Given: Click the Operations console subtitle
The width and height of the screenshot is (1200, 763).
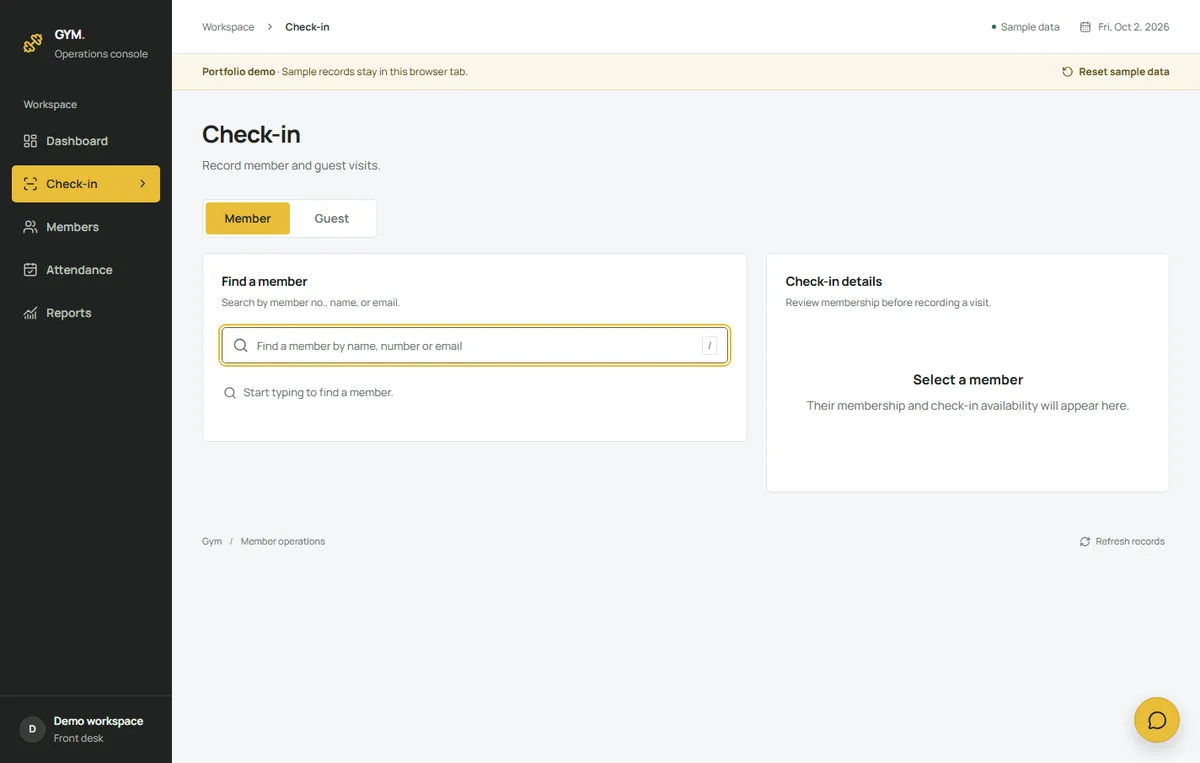Looking at the screenshot, I should (101, 54).
